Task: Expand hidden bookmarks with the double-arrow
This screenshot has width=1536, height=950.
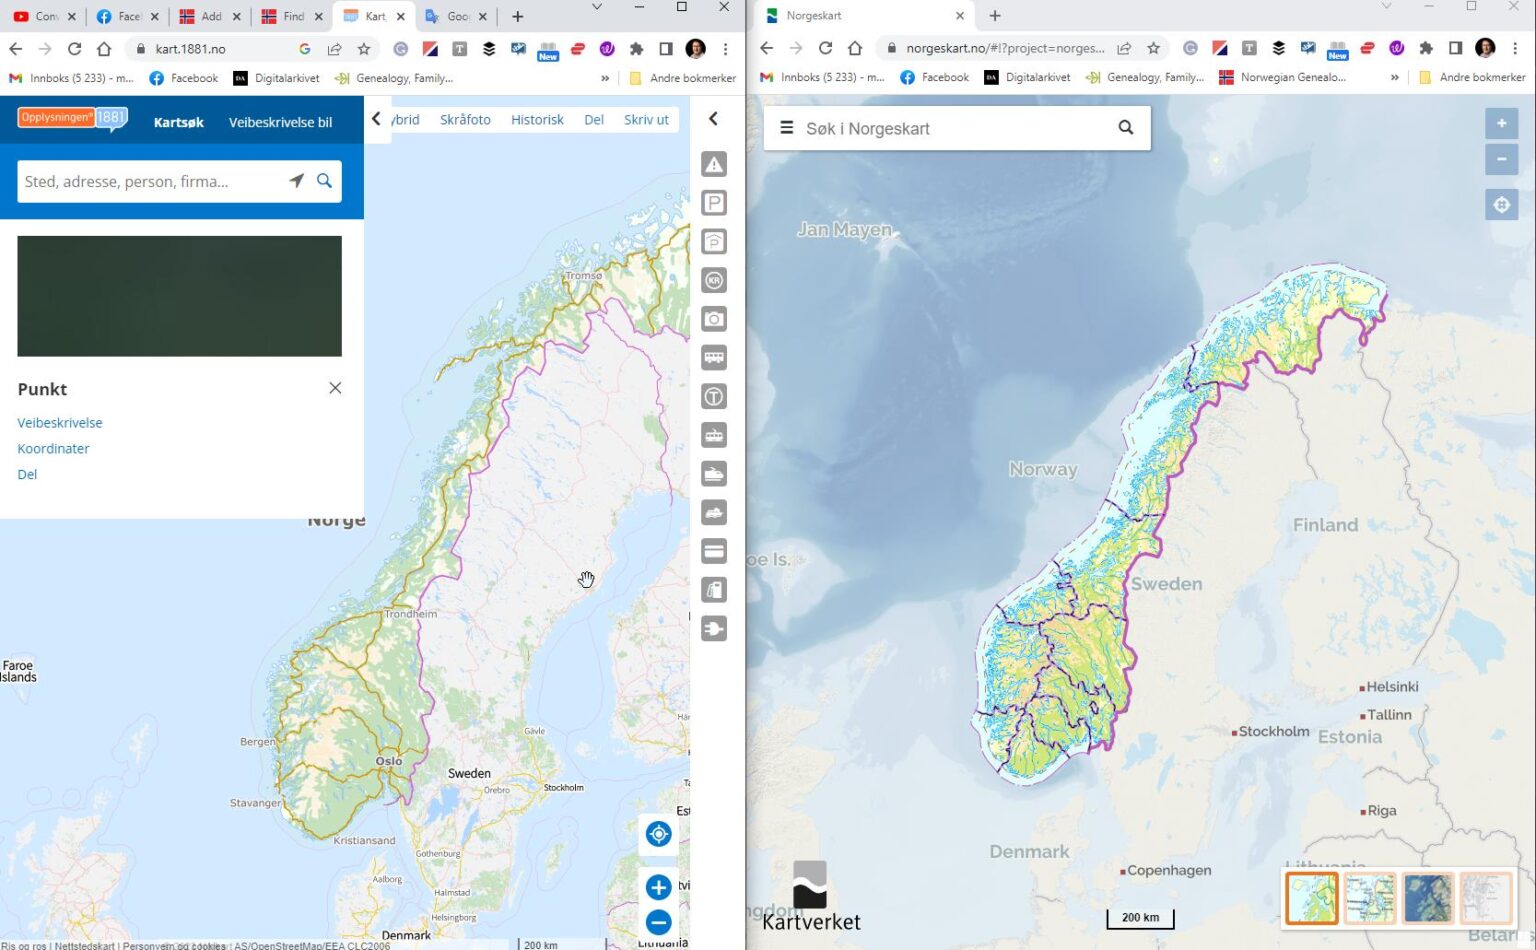Action: pyautogui.click(x=604, y=78)
